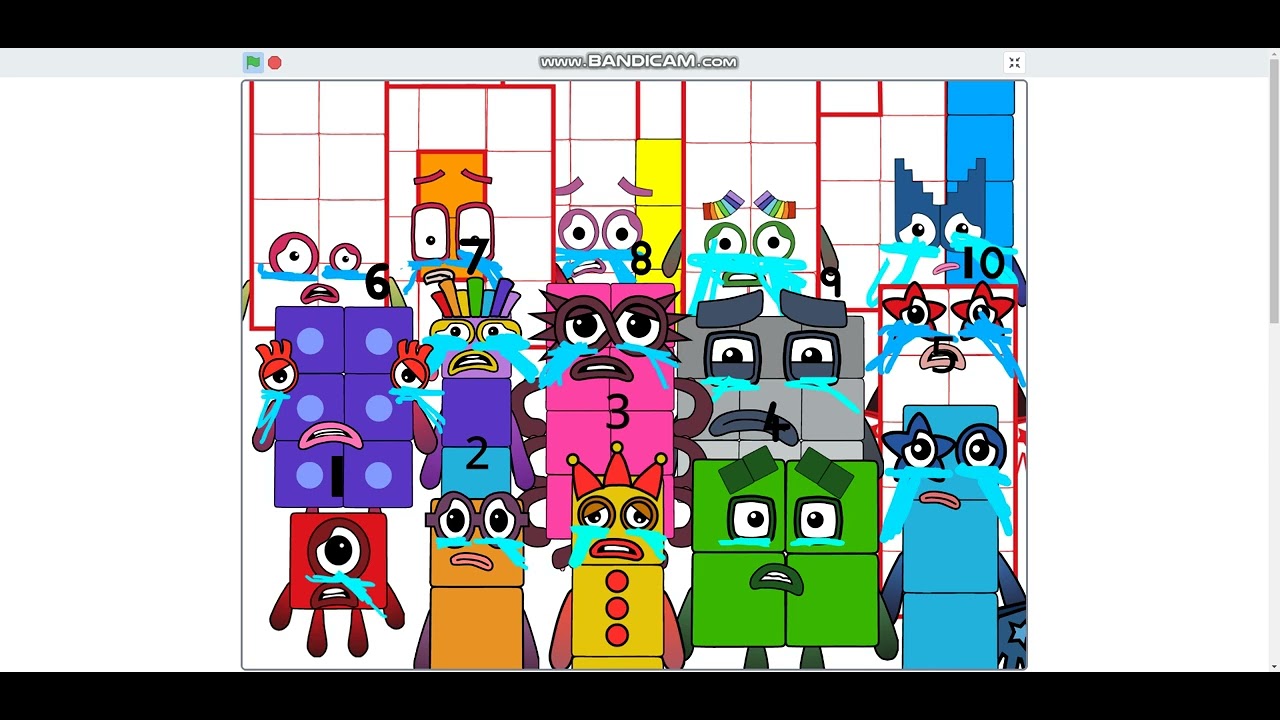Click the number 6 label

pyautogui.click(x=376, y=282)
